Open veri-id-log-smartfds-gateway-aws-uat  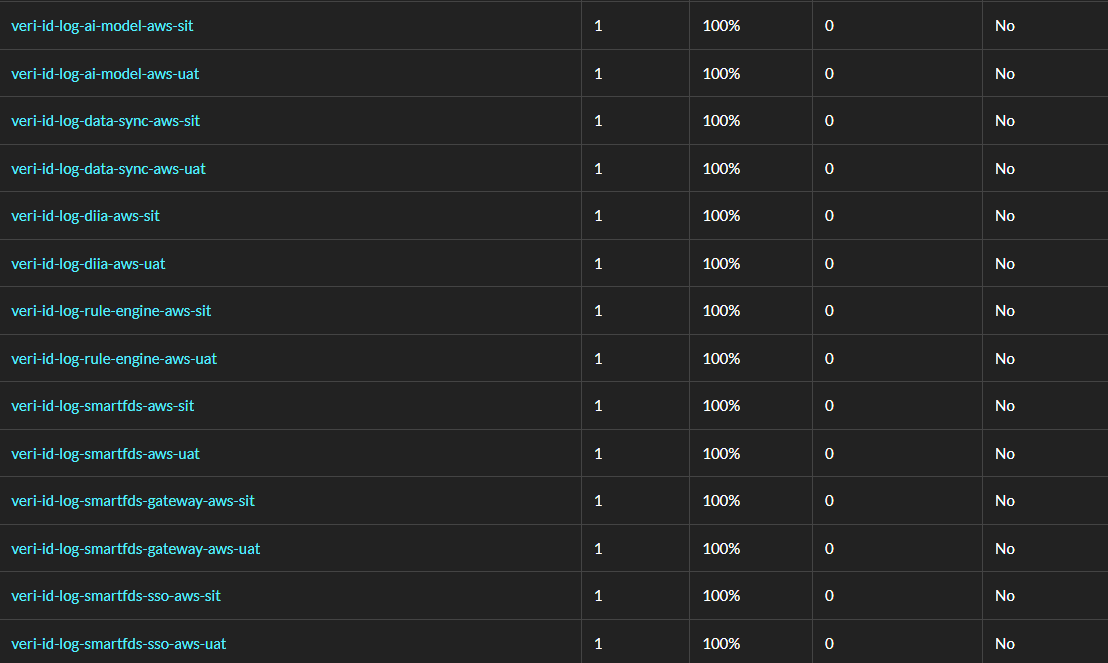(136, 549)
